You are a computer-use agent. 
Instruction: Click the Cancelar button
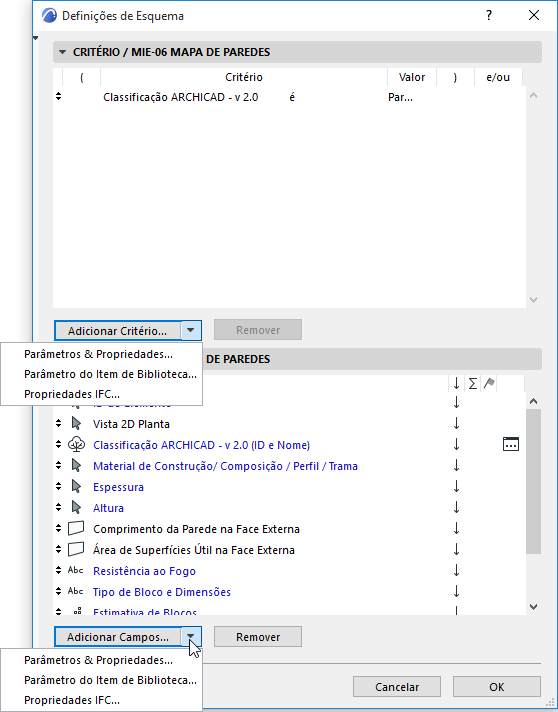tap(397, 687)
